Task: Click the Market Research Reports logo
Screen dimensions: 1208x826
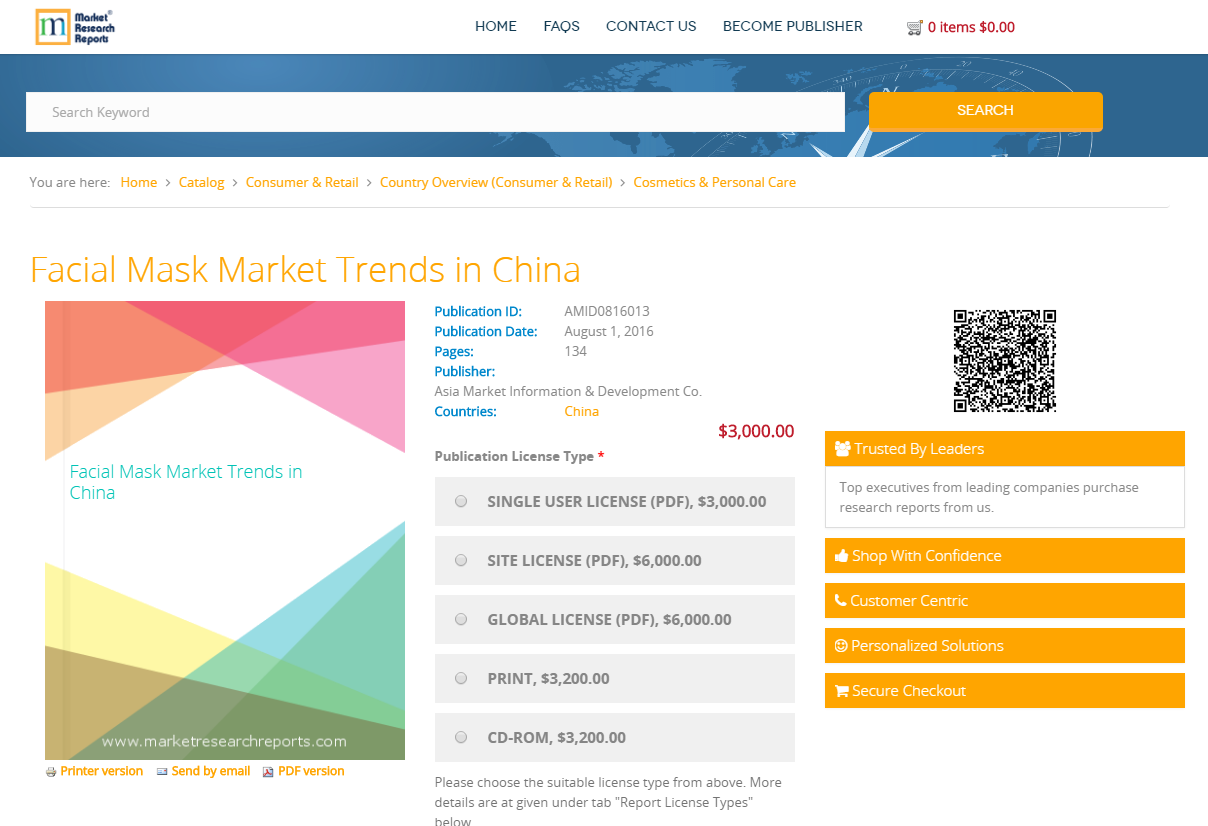Action: pos(74,26)
